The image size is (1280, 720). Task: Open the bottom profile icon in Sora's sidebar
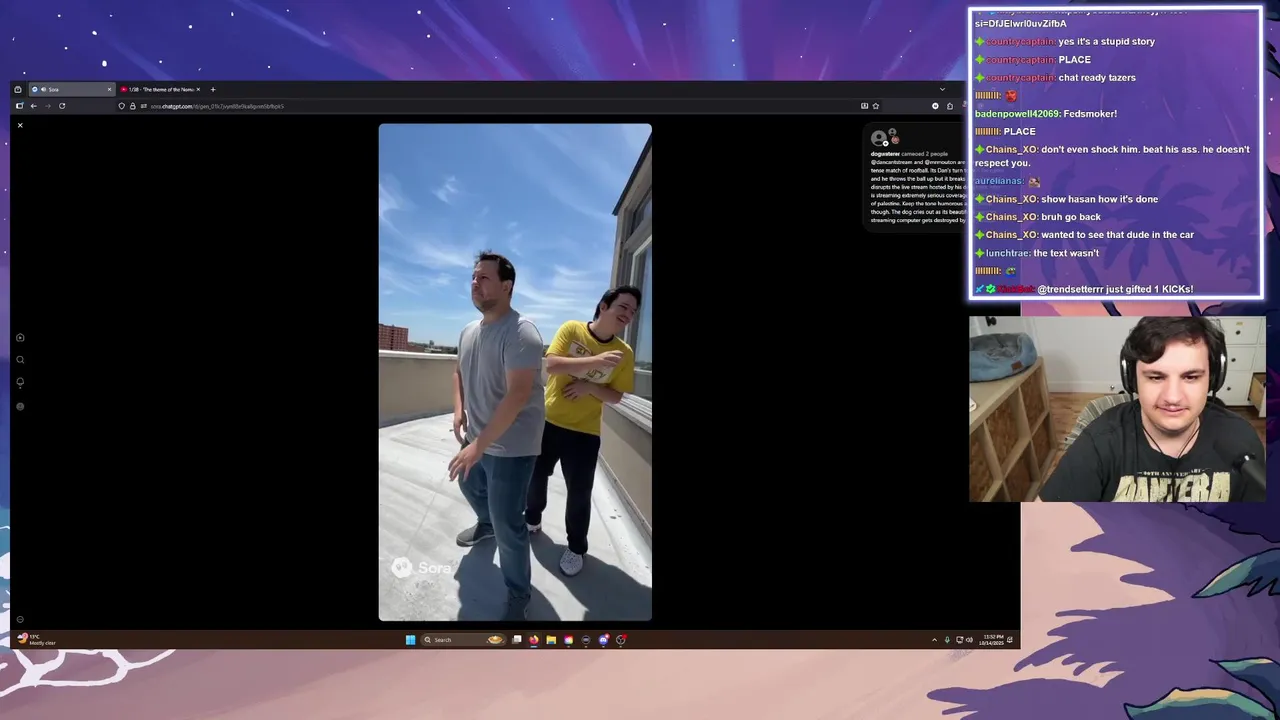click(20, 406)
